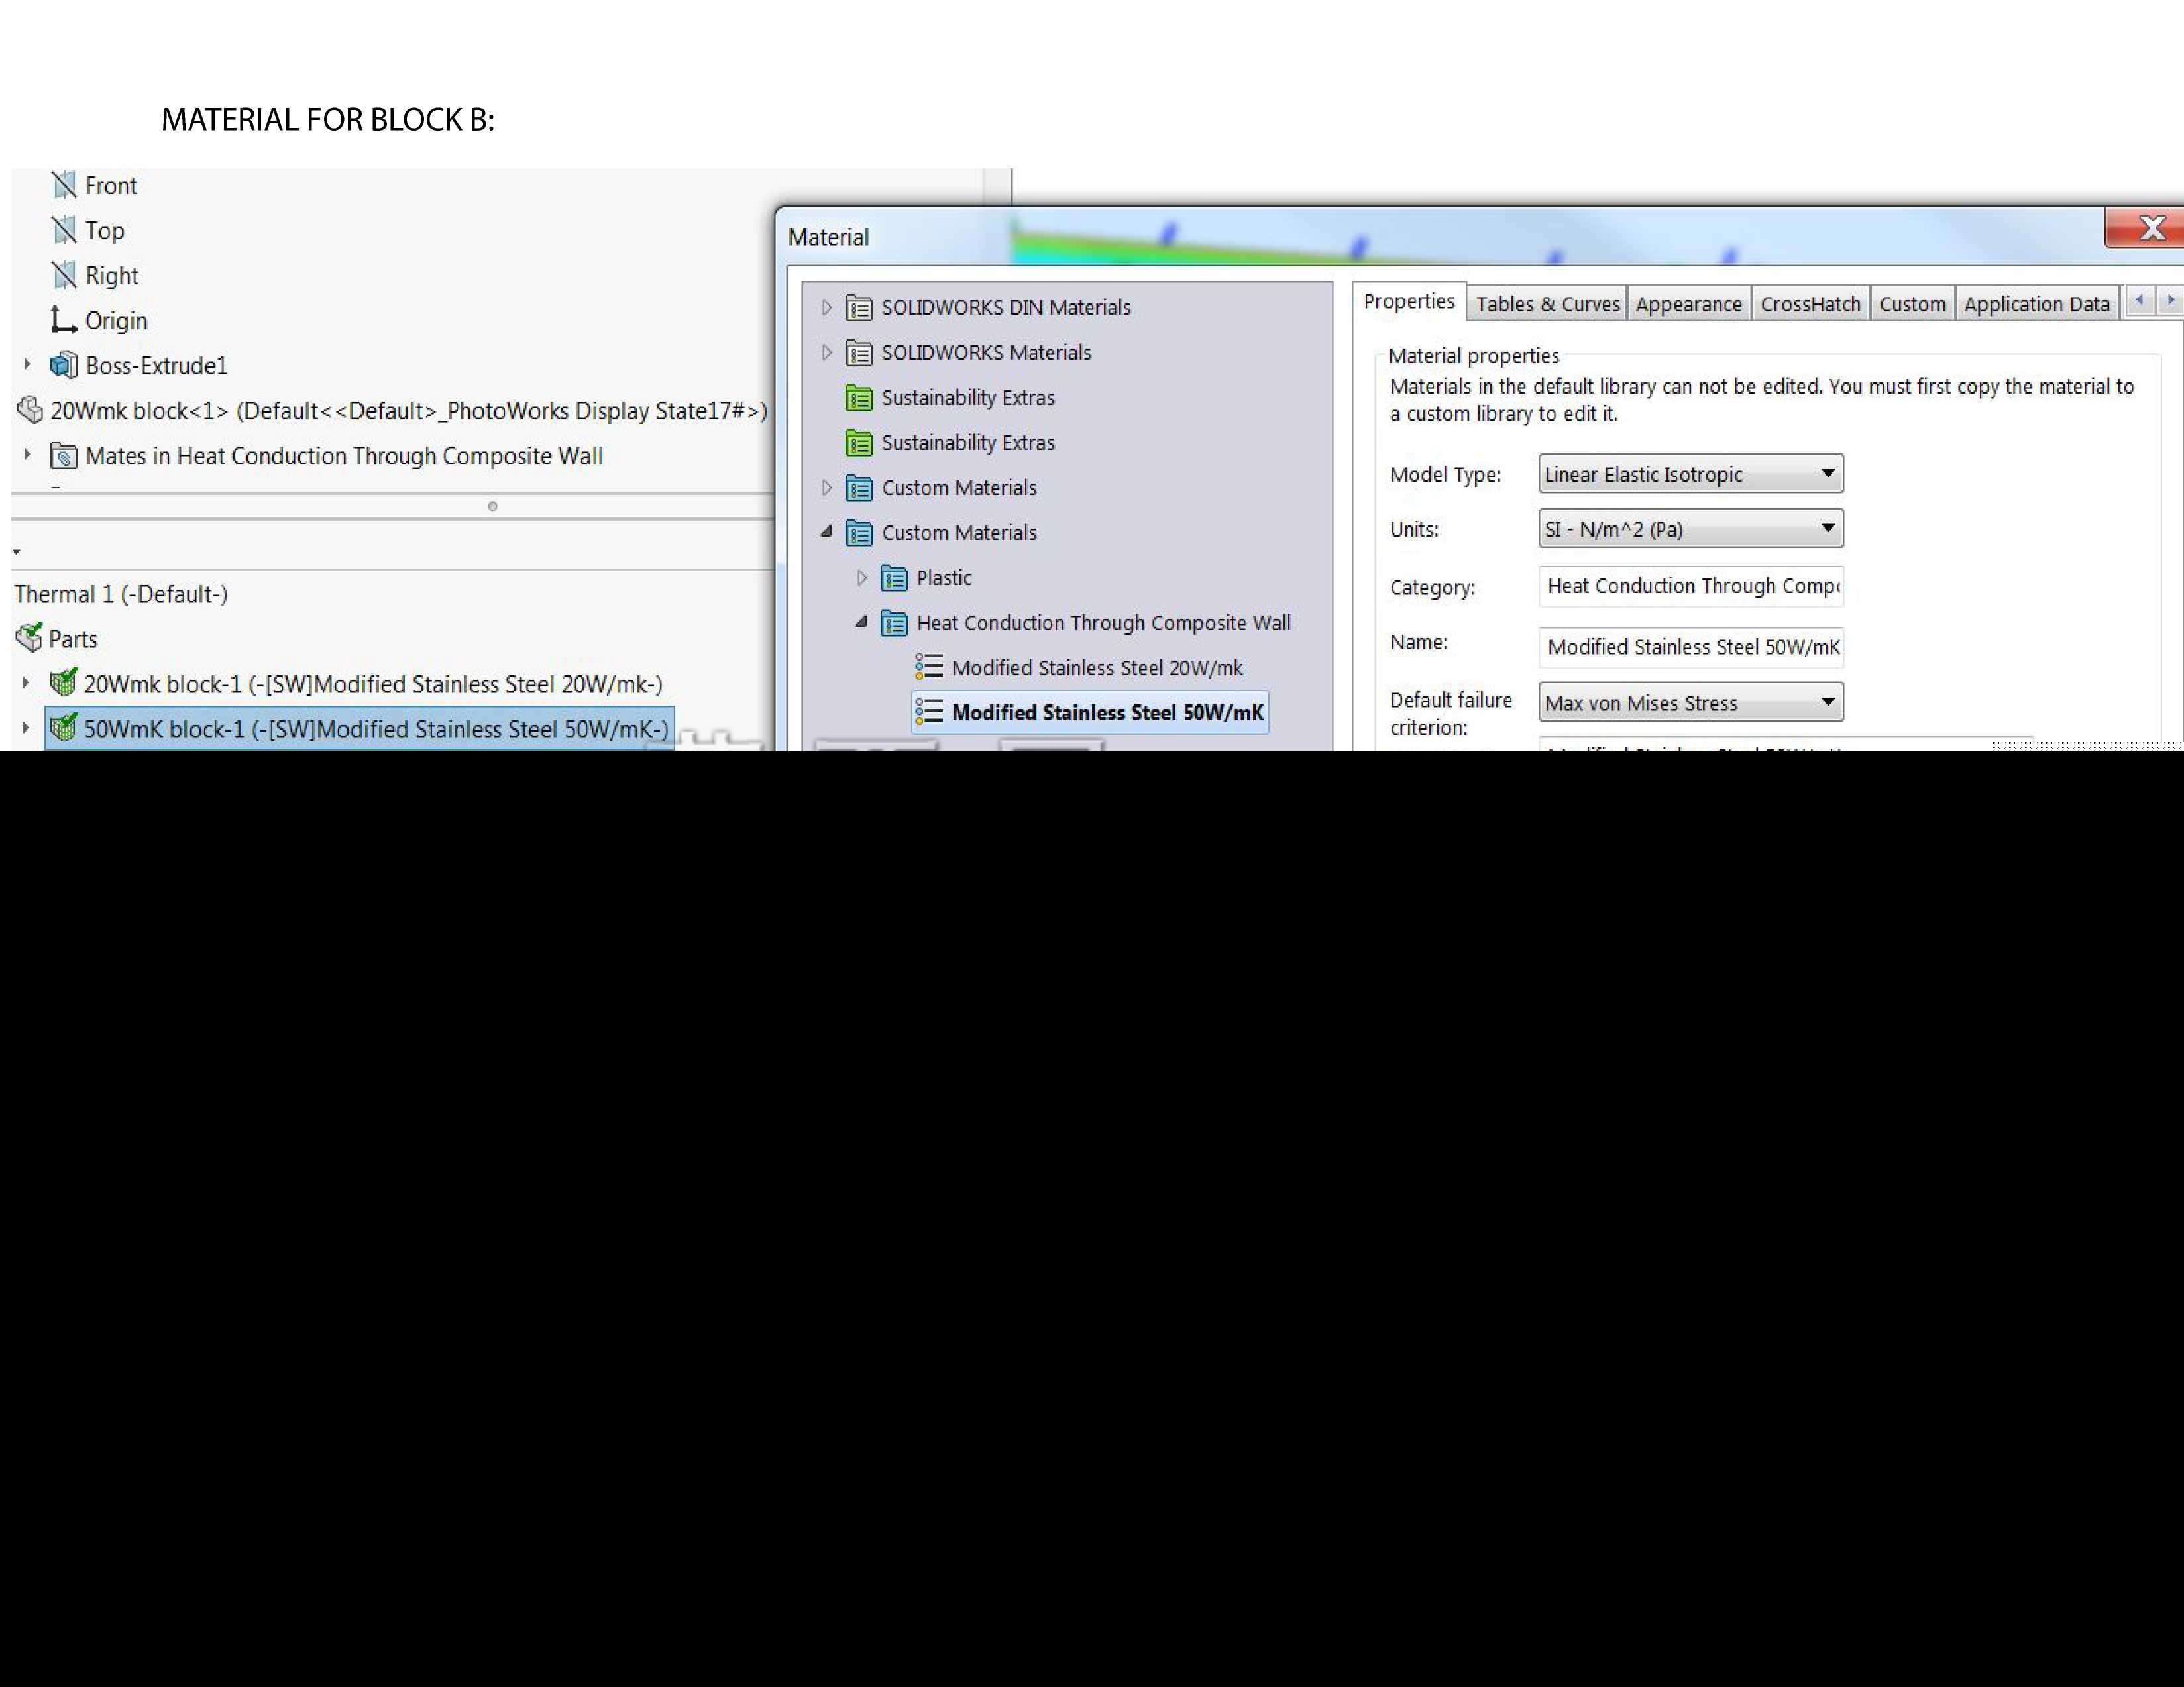The width and height of the screenshot is (2184, 1687).
Task: Click the Category input field
Action: point(1691,586)
